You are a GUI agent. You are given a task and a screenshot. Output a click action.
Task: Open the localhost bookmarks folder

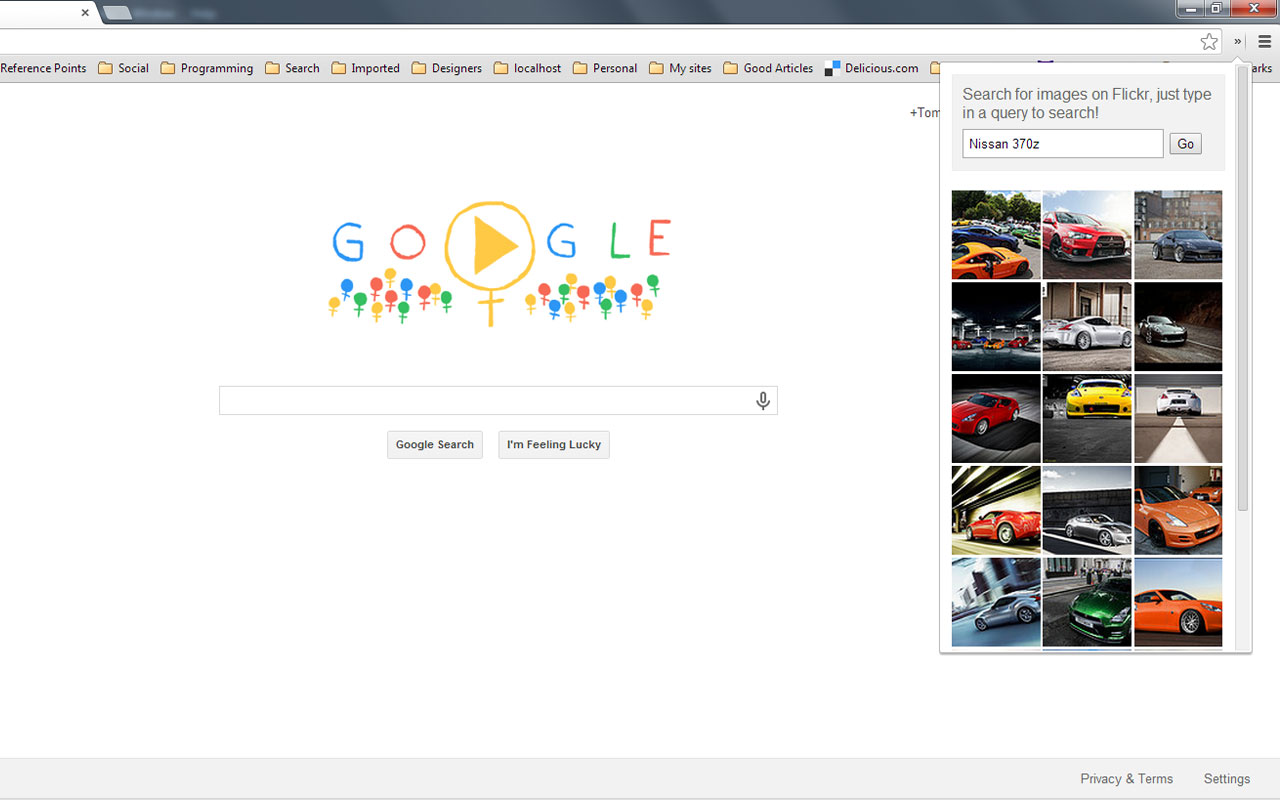click(528, 68)
